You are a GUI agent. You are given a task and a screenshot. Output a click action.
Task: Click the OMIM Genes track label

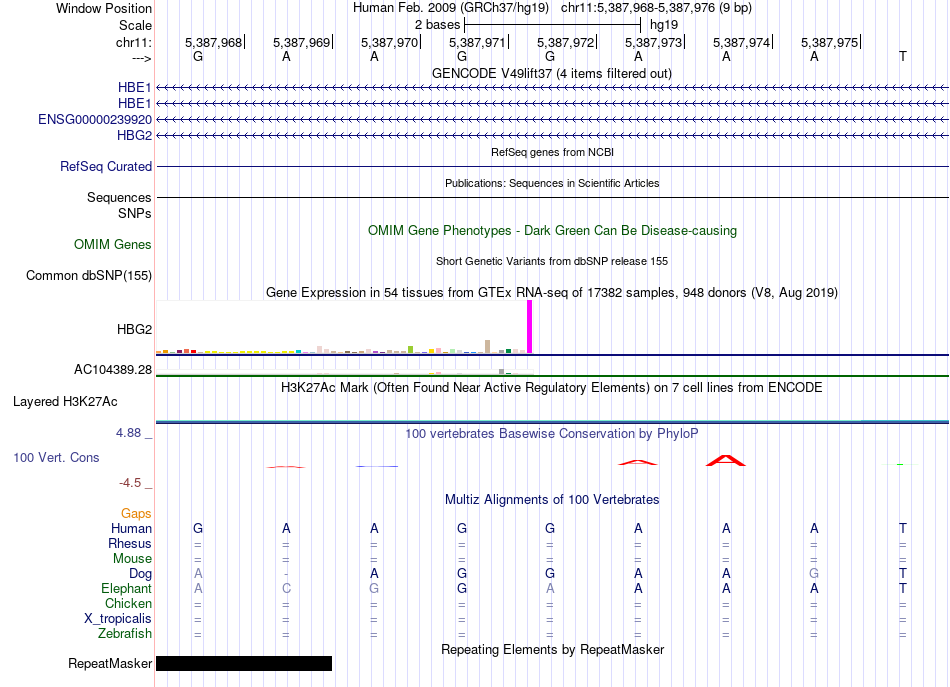coord(113,244)
